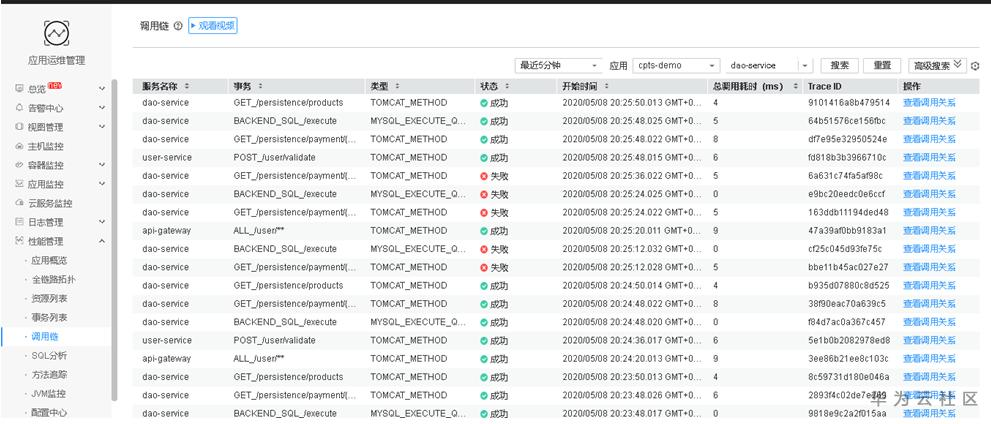This screenshot has height=424, width=991.
Task: Sort by 服务名称 column sort icon
Action: click(186, 86)
